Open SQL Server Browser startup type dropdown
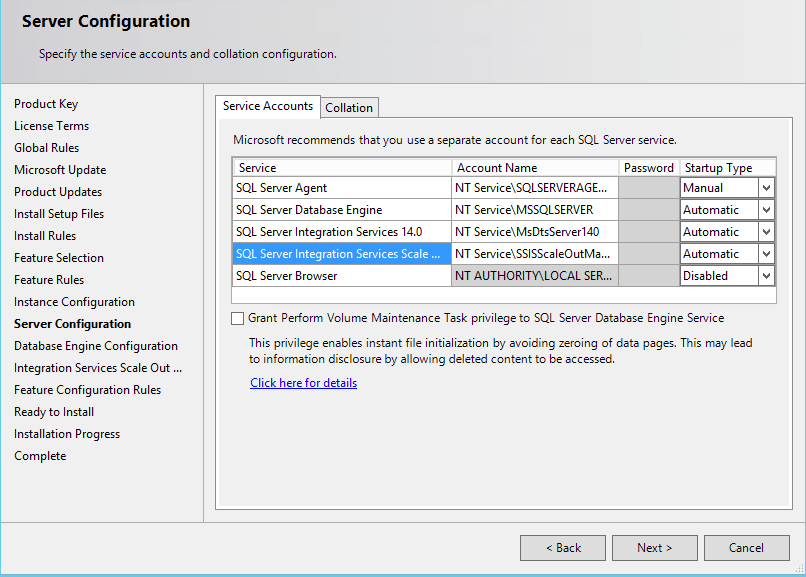This screenshot has height=577, width=806. 767,275
